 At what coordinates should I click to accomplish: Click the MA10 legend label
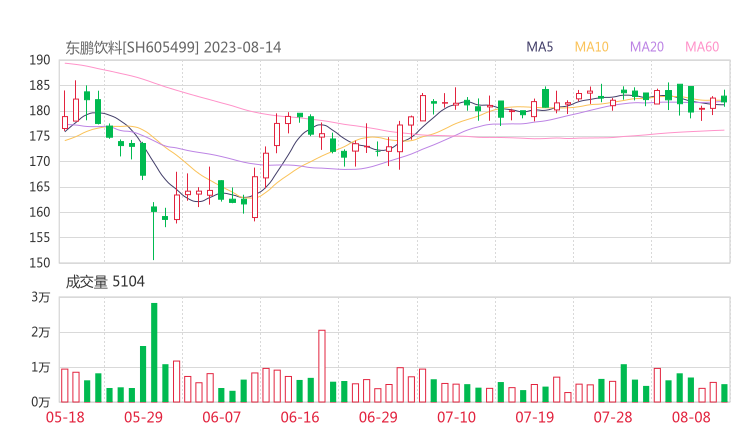591,47
